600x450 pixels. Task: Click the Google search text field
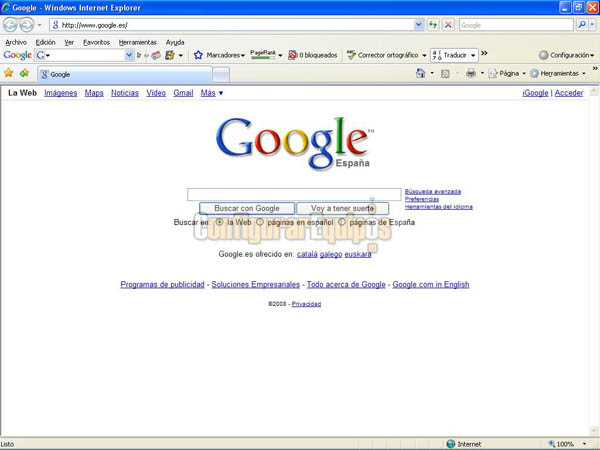tap(294, 194)
